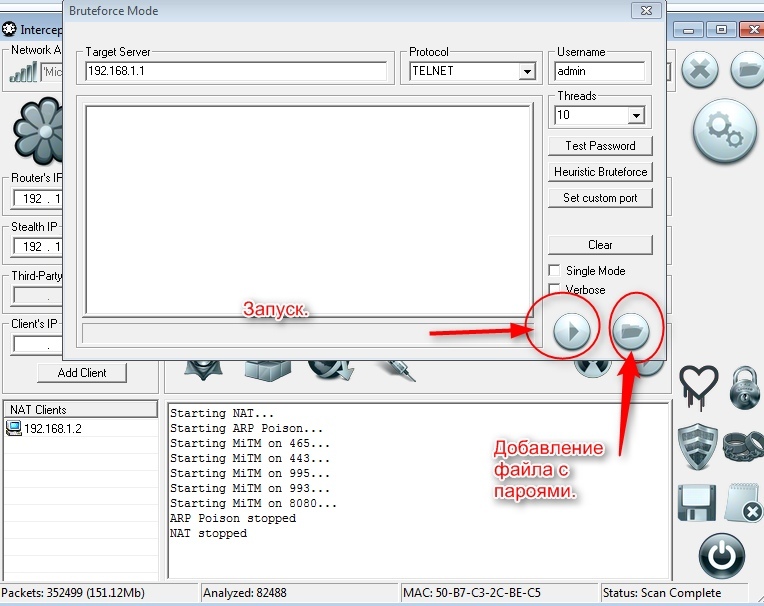Enable the Single Mode checkbox
The width and height of the screenshot is (764, 606).
554,271
